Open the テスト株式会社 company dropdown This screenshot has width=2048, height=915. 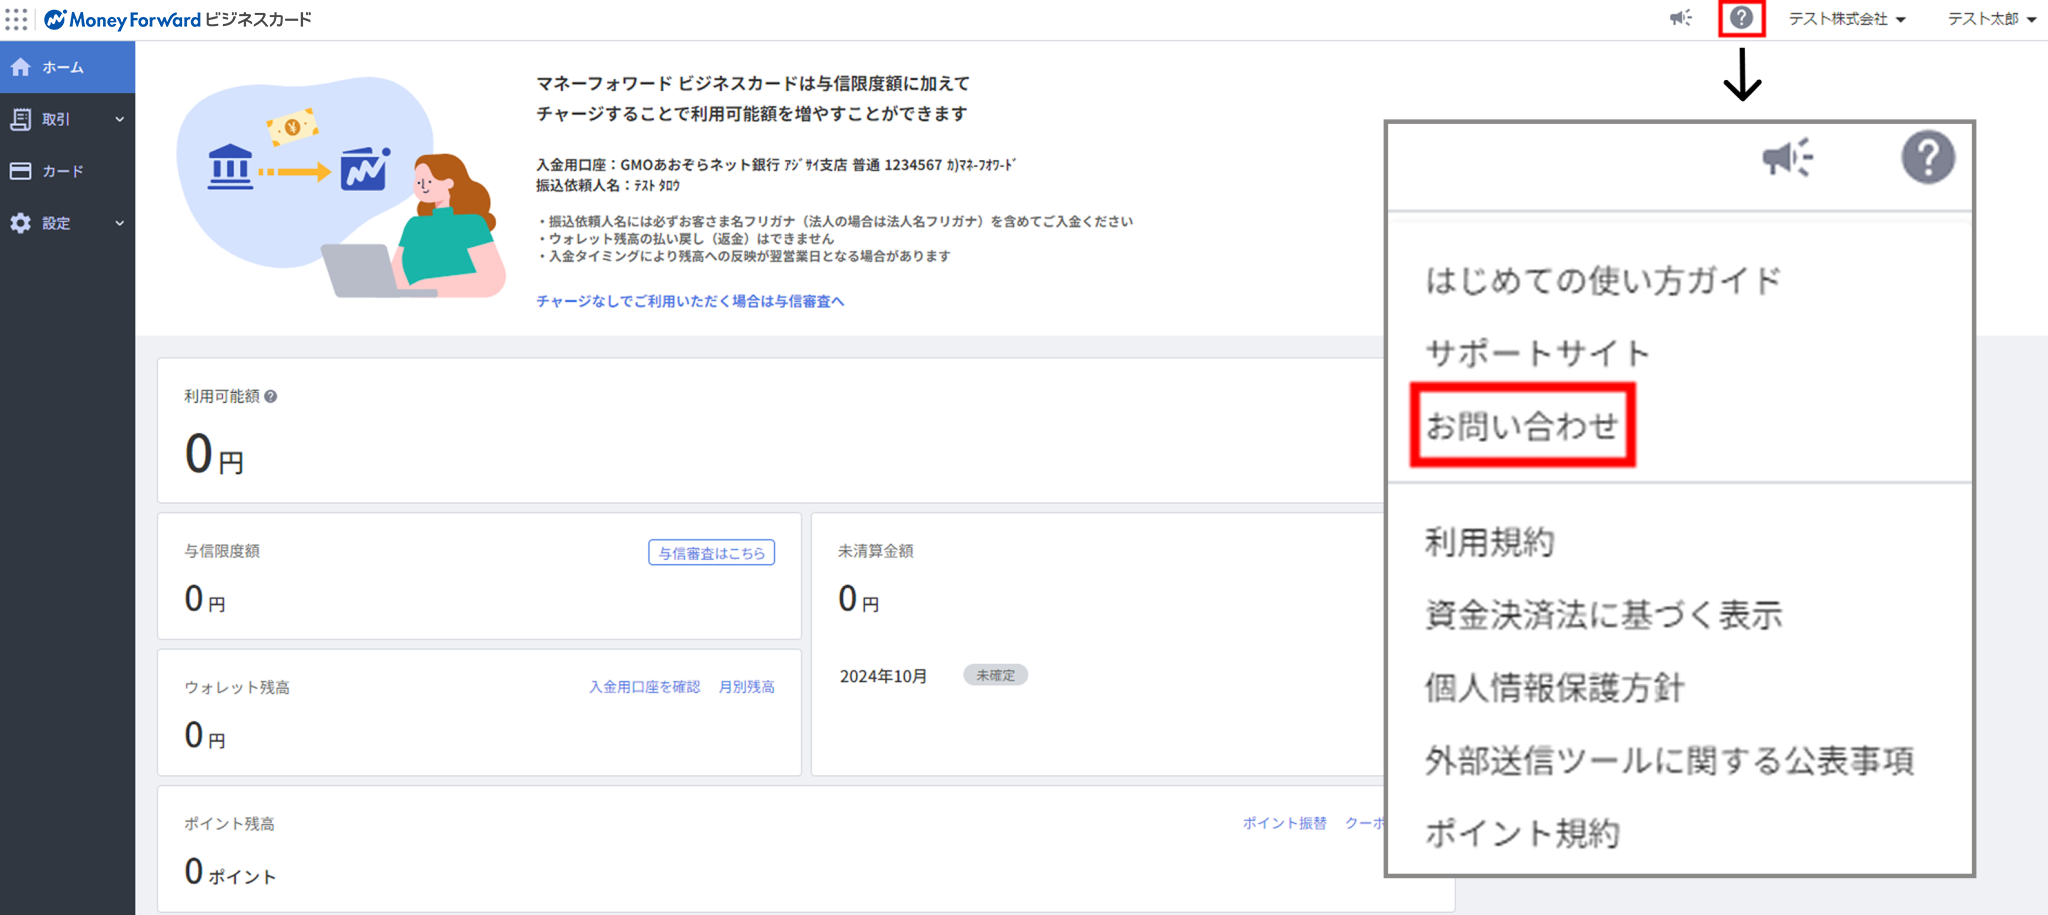[1846, 19]
